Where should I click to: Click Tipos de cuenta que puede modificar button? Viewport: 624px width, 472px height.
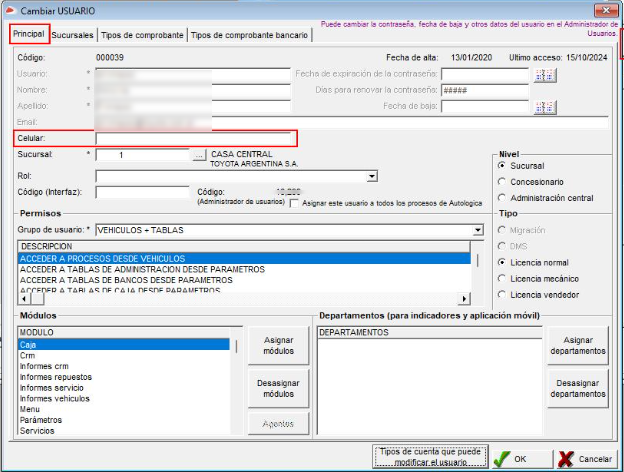point(430,457)
